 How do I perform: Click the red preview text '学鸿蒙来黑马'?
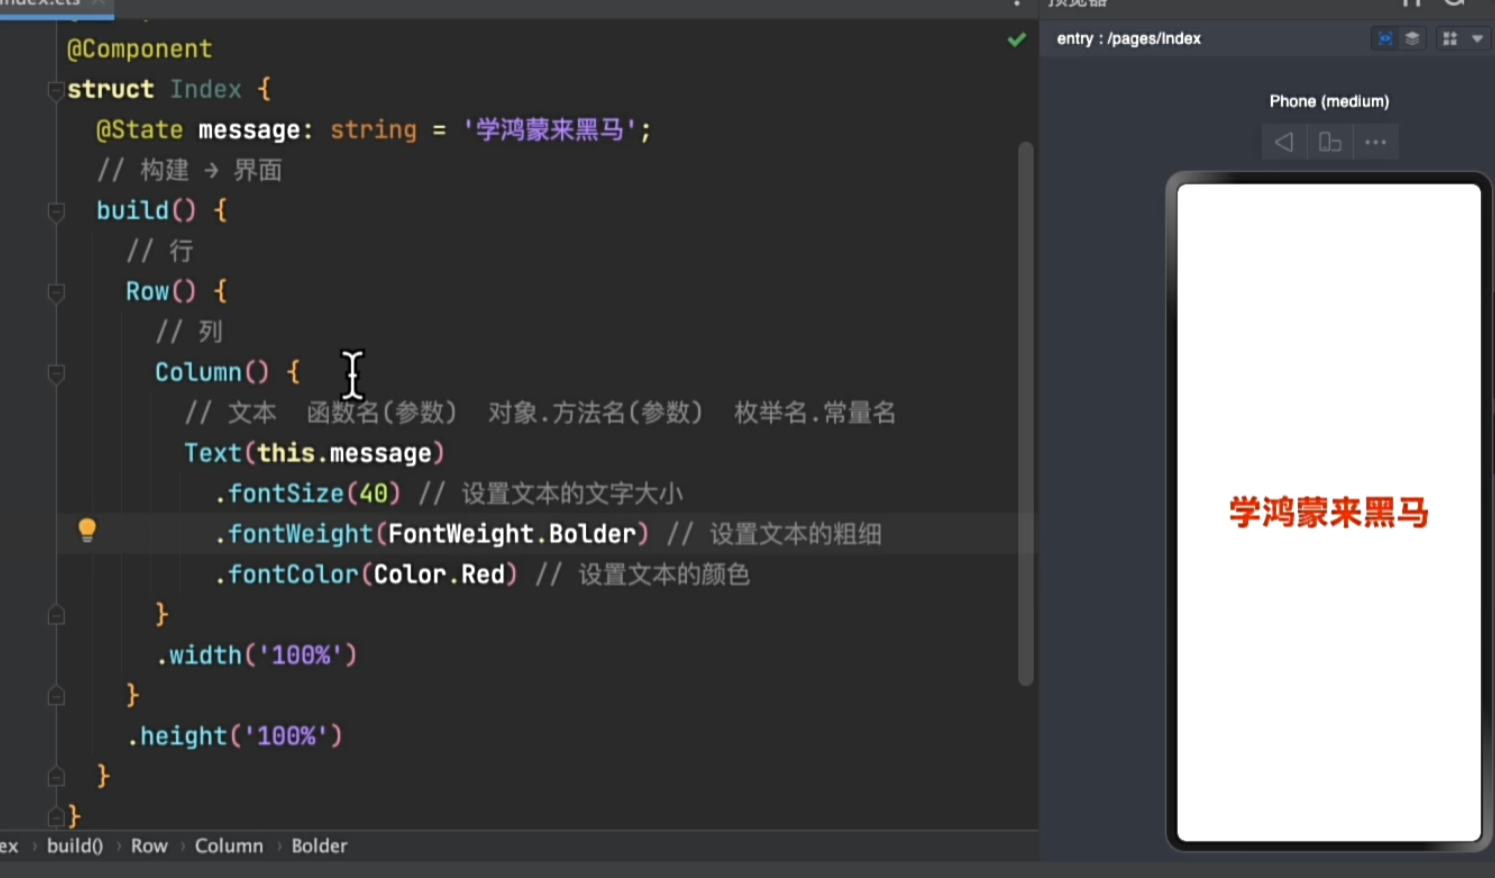click(x=1329, y=512)
